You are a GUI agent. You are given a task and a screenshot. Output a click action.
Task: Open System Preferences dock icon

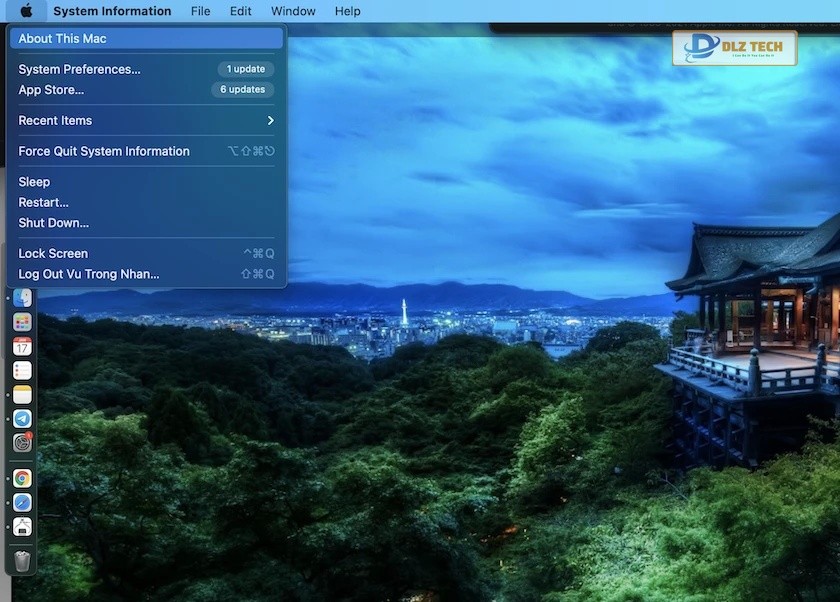22,442
